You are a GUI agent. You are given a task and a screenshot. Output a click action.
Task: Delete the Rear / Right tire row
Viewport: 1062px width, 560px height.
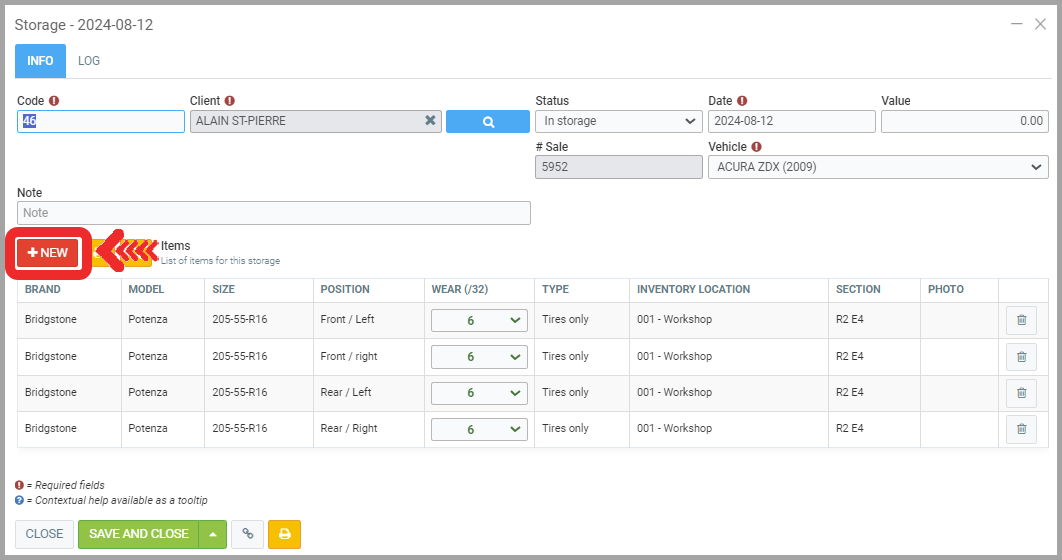pos(1021,429)
